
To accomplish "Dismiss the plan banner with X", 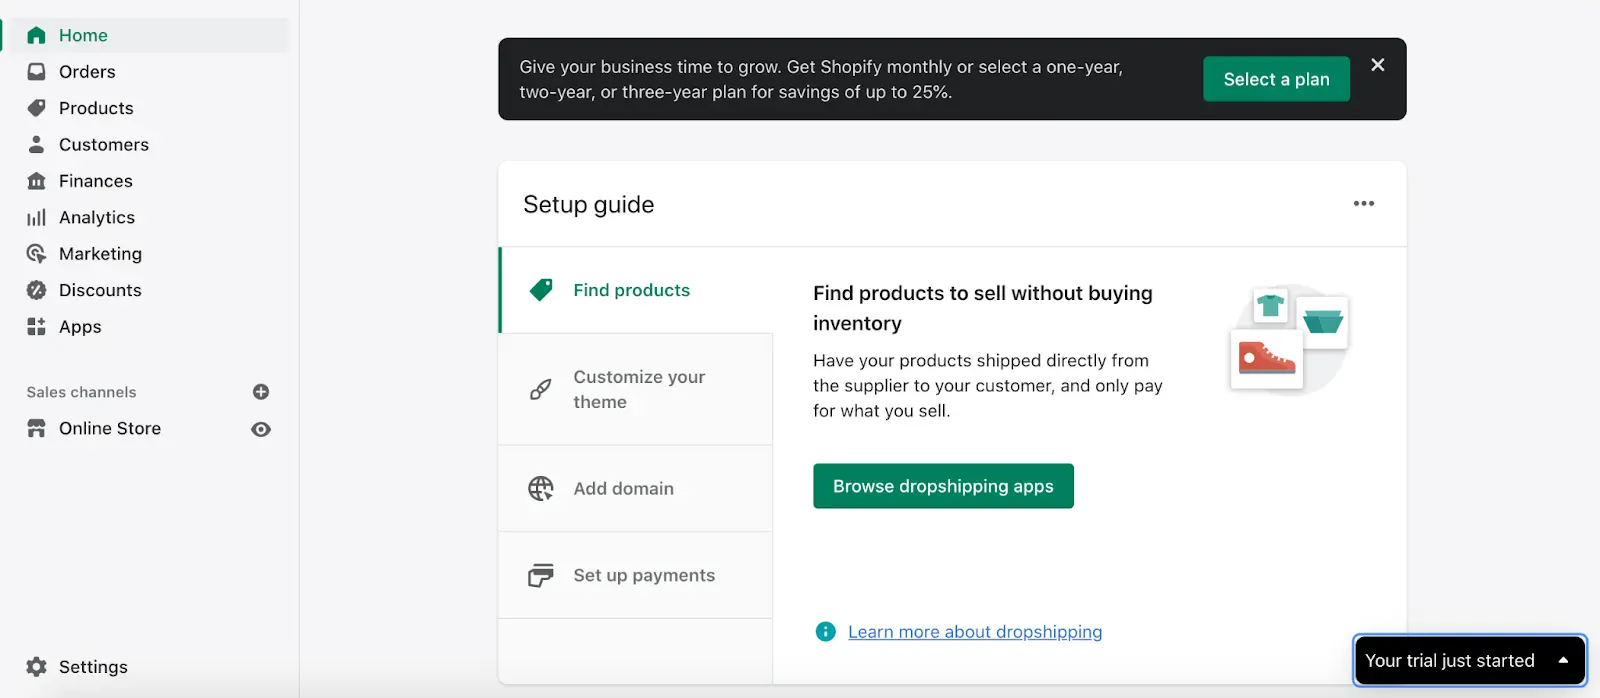I will tap(1378, 65).
